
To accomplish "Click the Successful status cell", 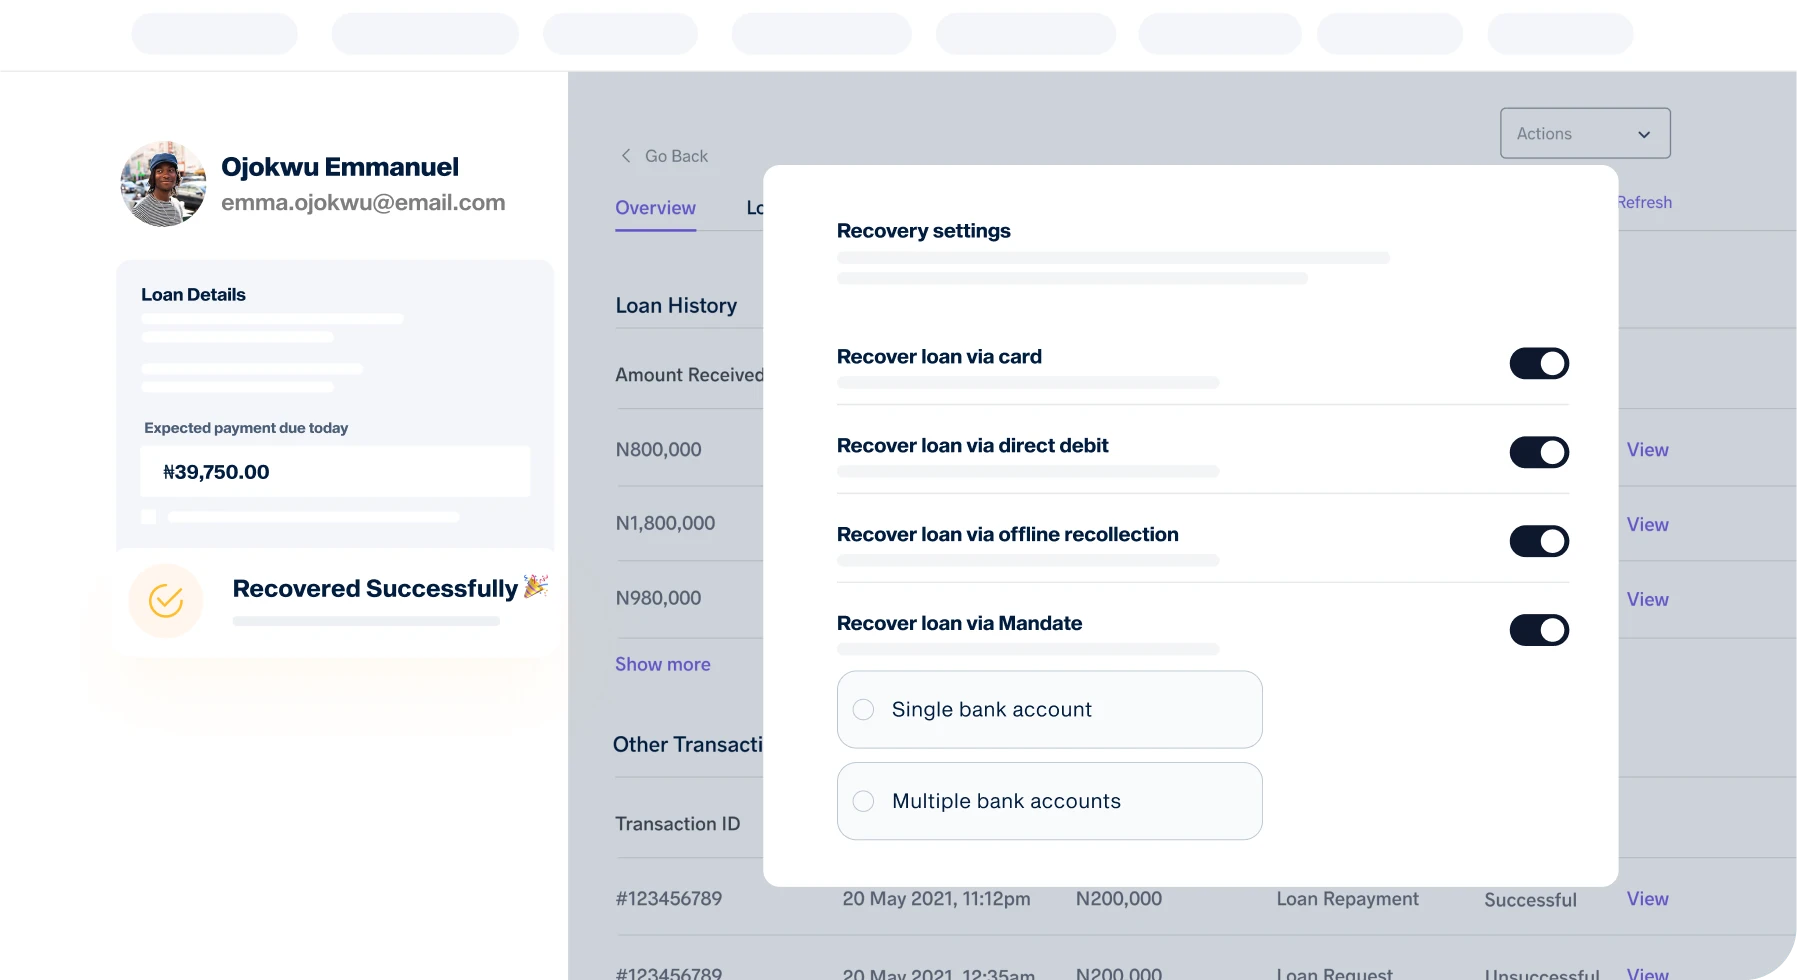I will (x=1530, y=900).
